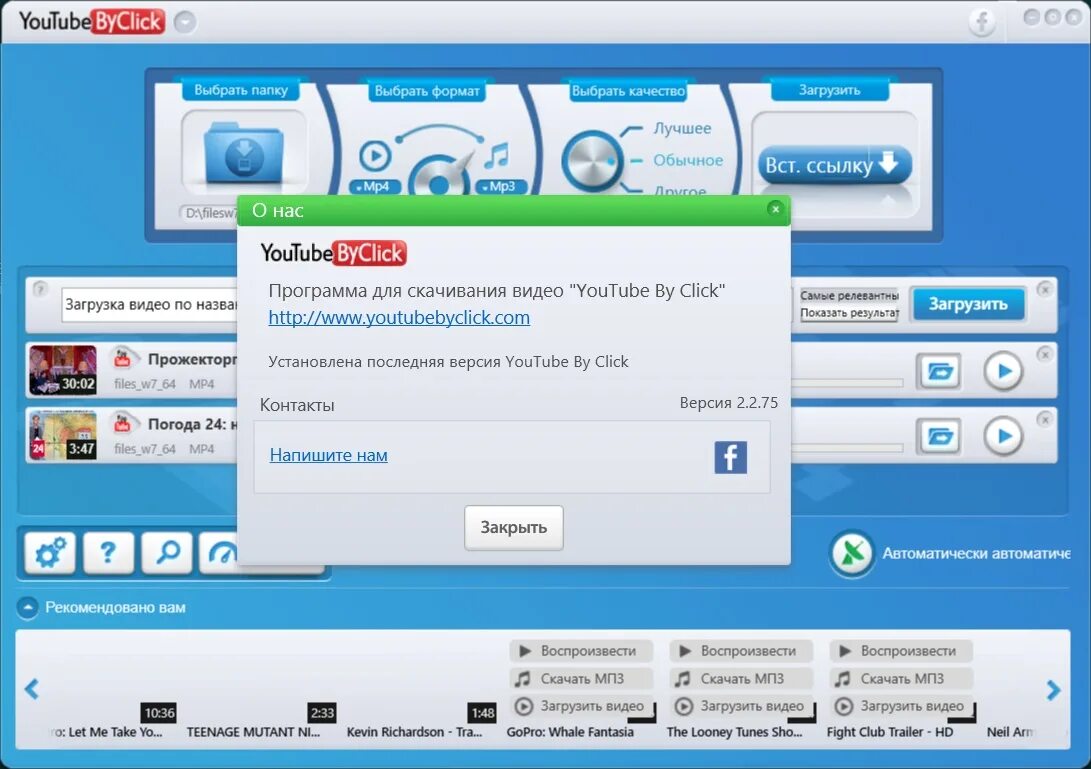Remove the Прожектор download row
This screenshot has height=769, width=1091.
pyautogui.click(x=1044, y=354)
